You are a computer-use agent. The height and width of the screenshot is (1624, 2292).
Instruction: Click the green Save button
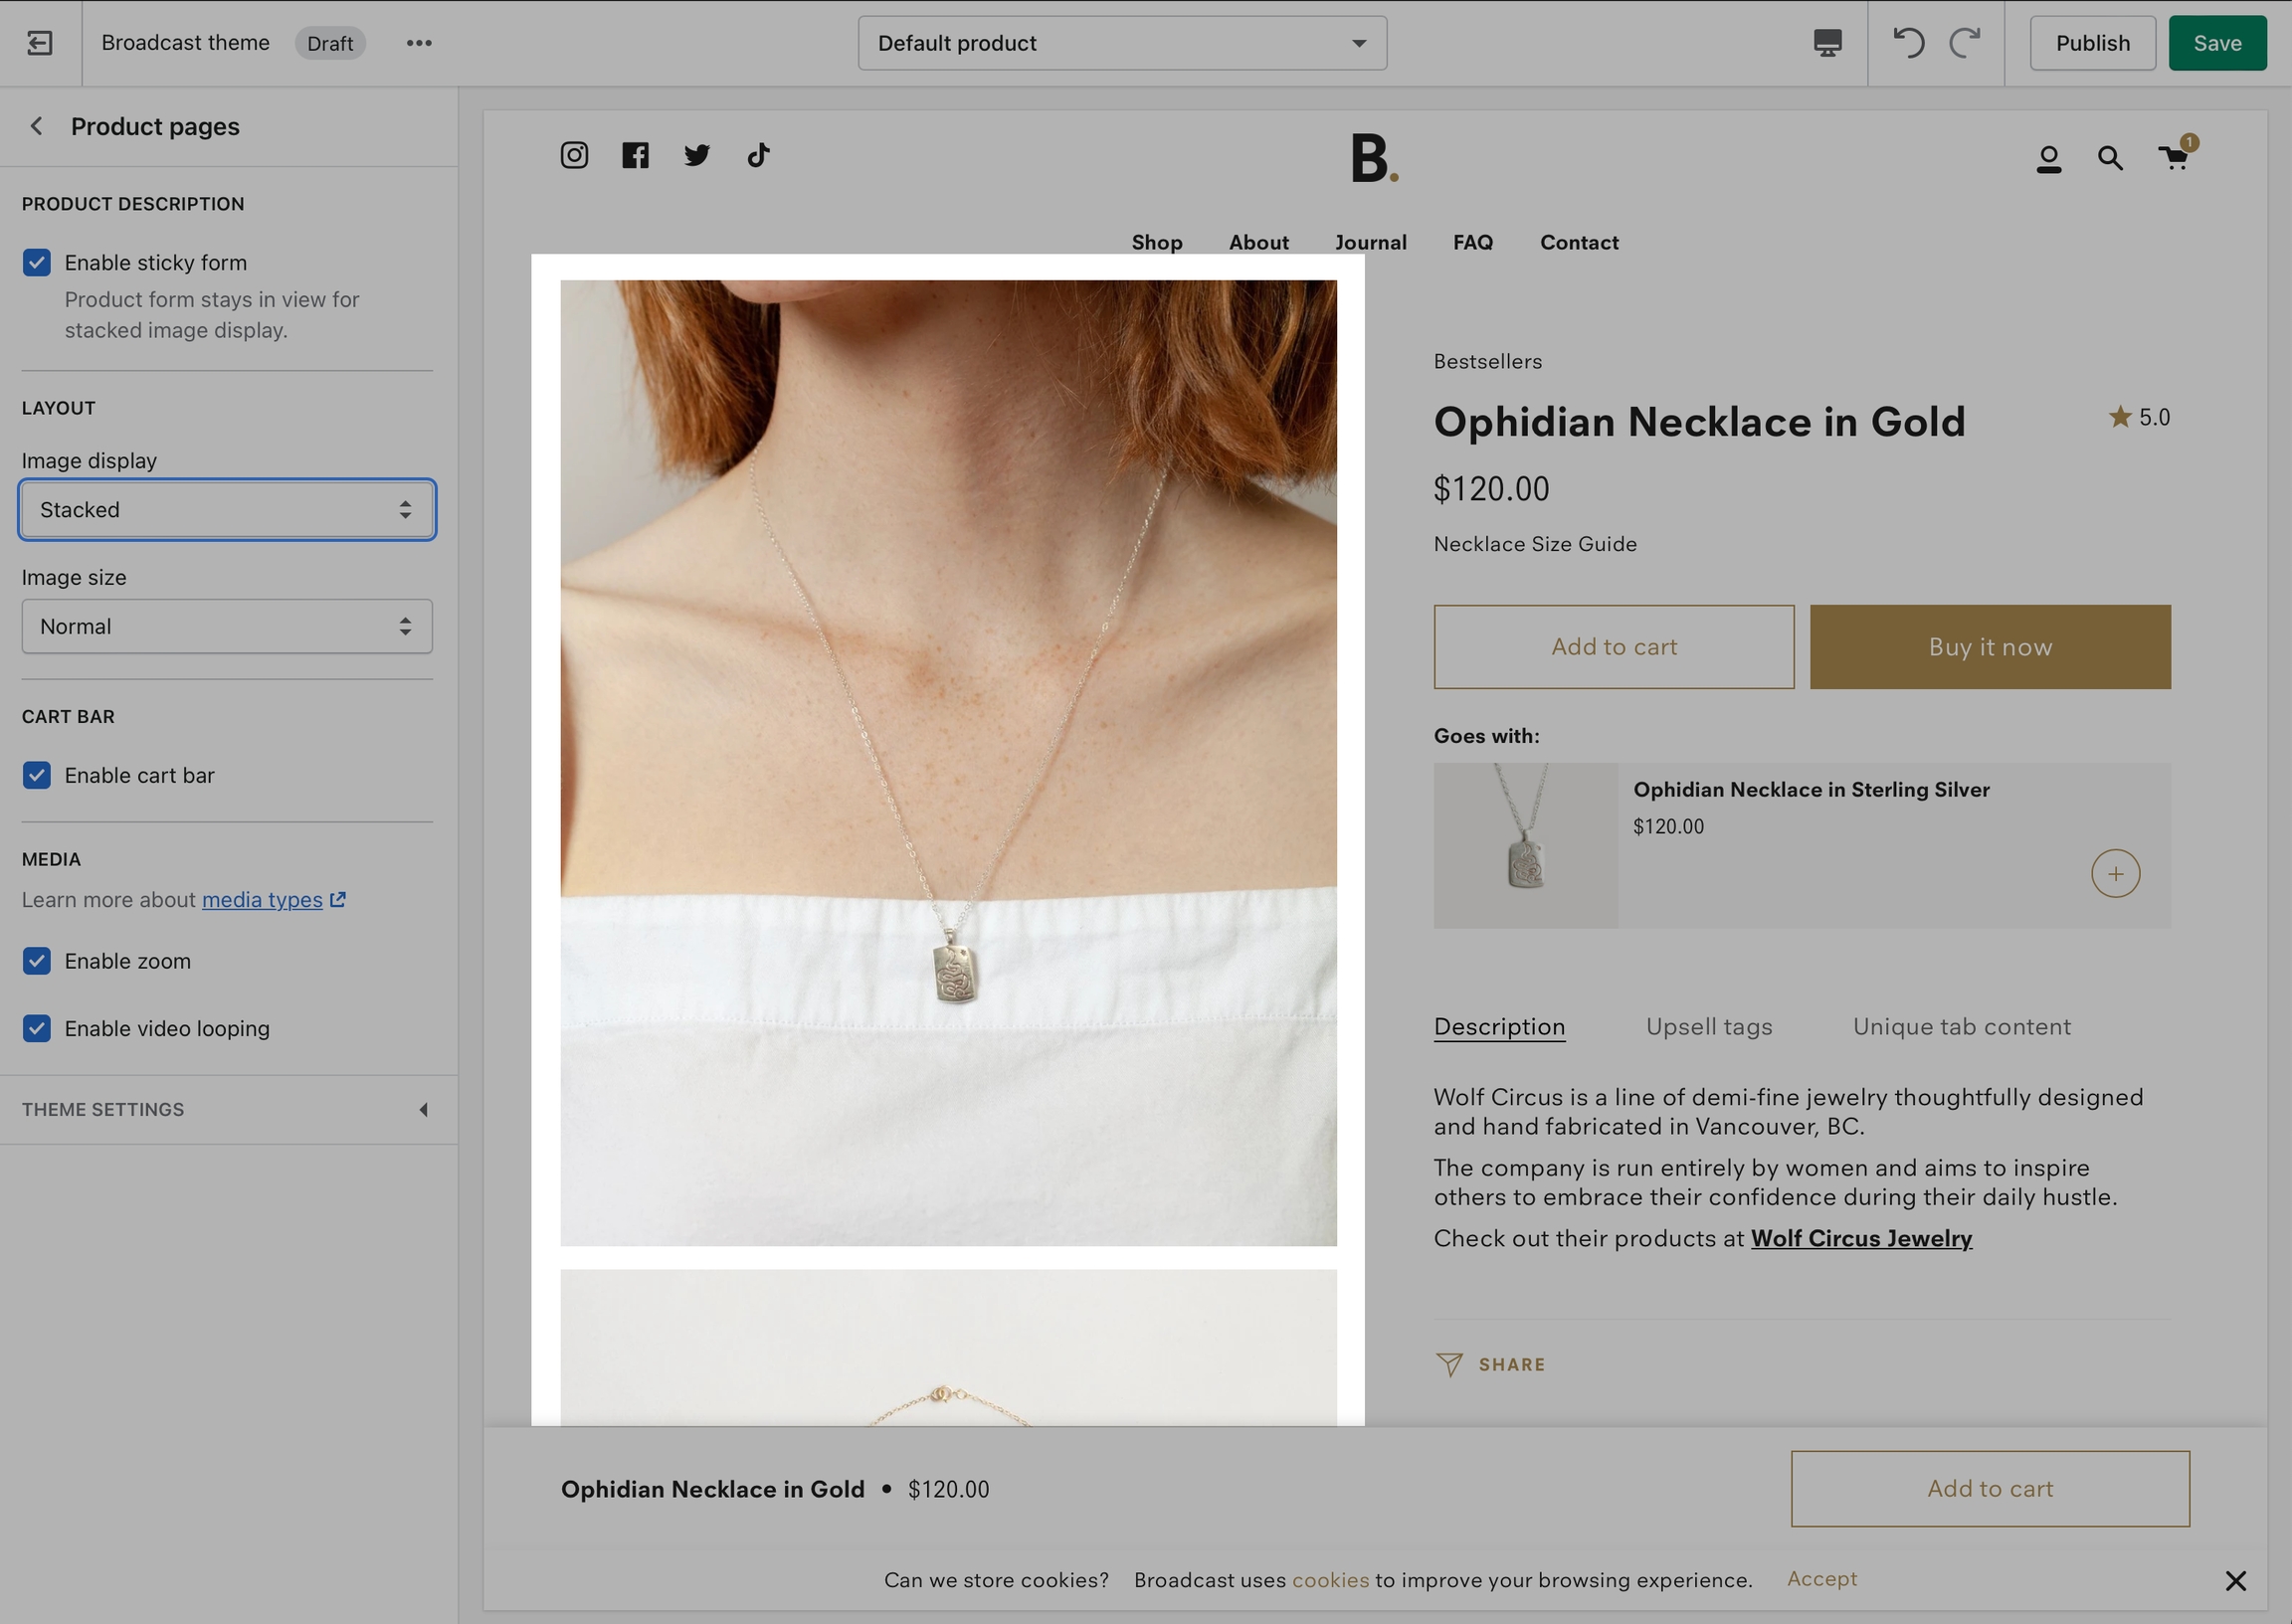point(2217,43)
